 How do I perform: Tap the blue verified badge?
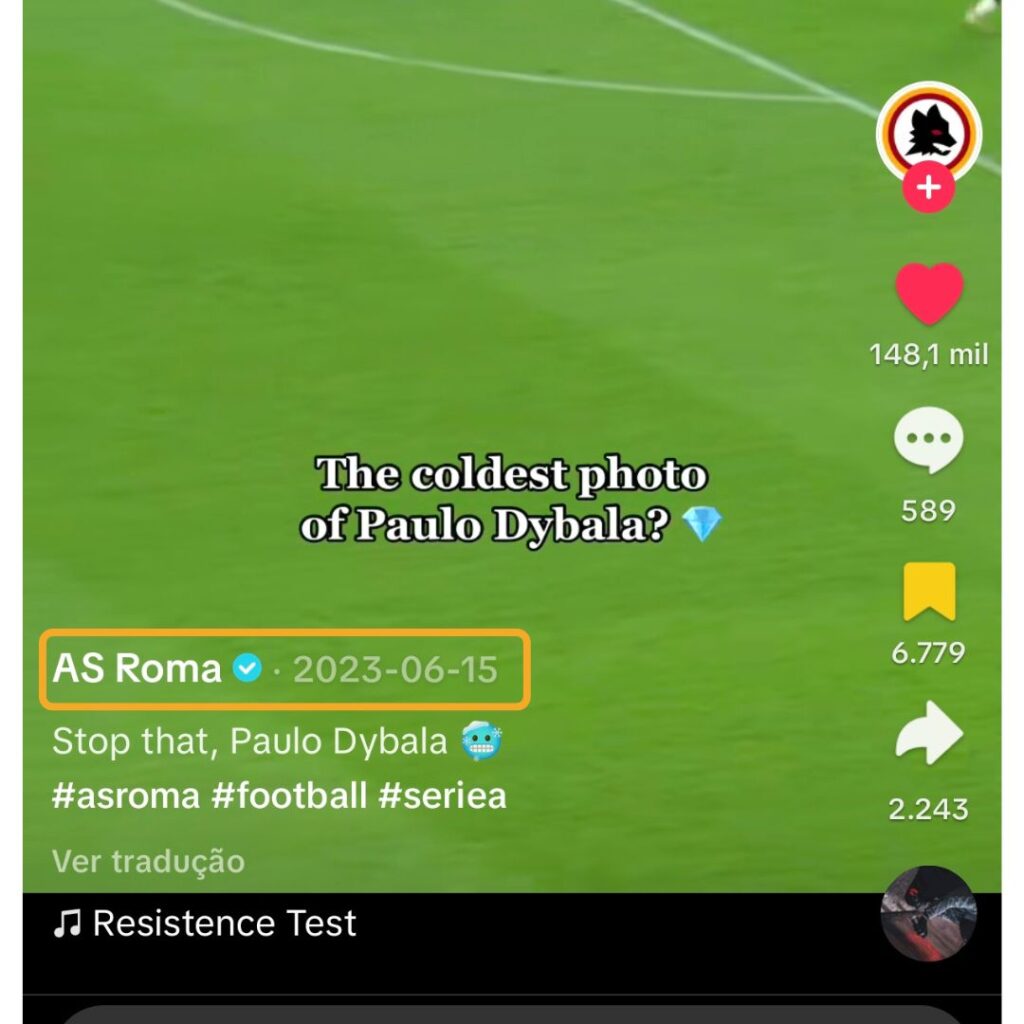(x=247, y=669)
